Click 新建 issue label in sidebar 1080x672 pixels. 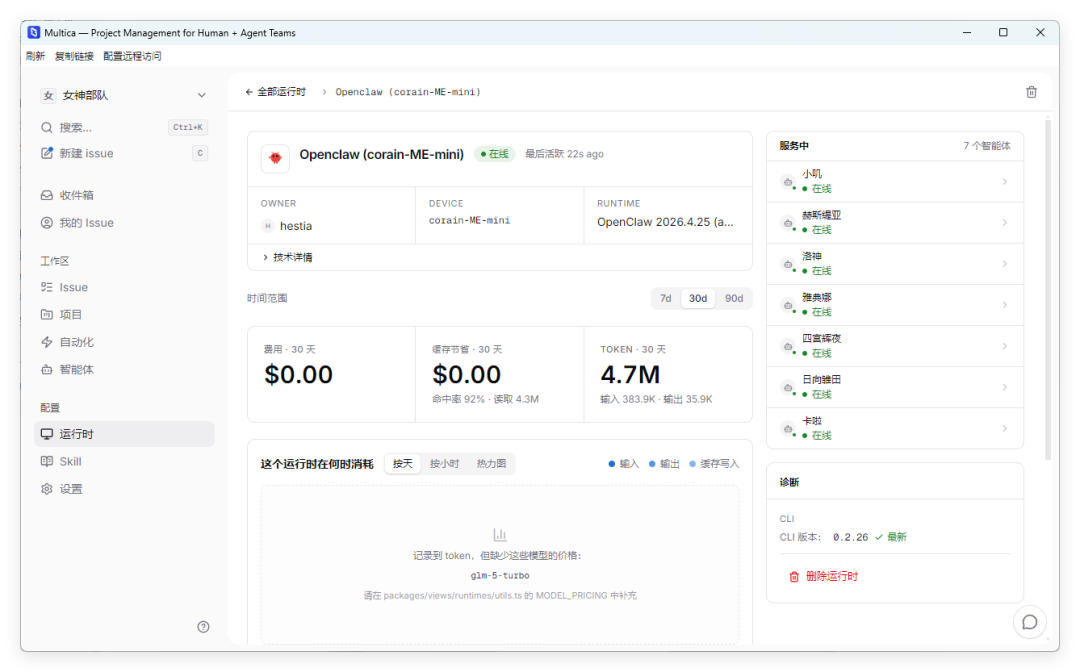(86, 153)
